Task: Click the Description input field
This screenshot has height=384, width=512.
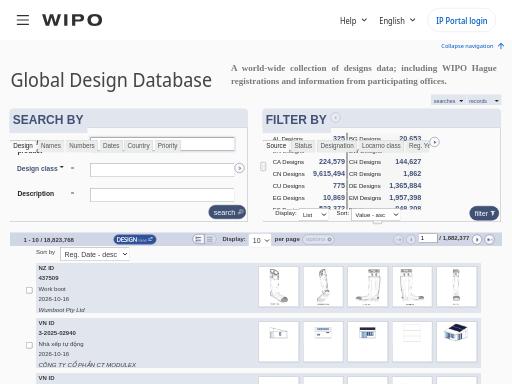Action: tap(162, 195)
